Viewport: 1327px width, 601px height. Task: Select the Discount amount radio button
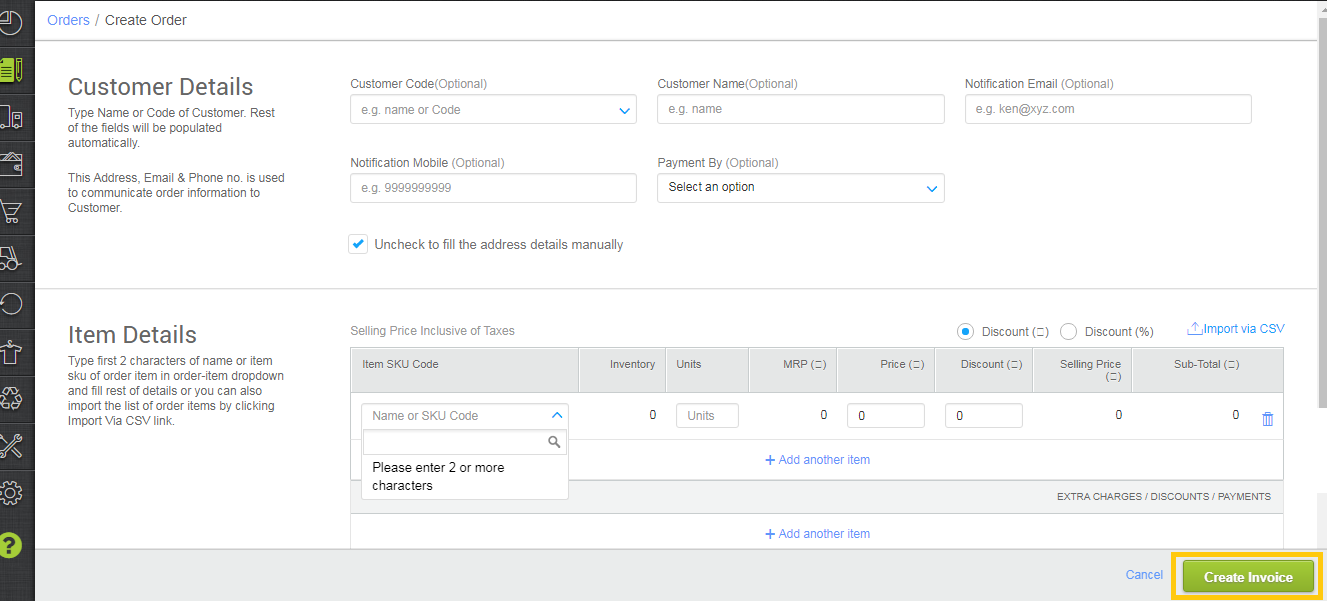pos(965,331)
